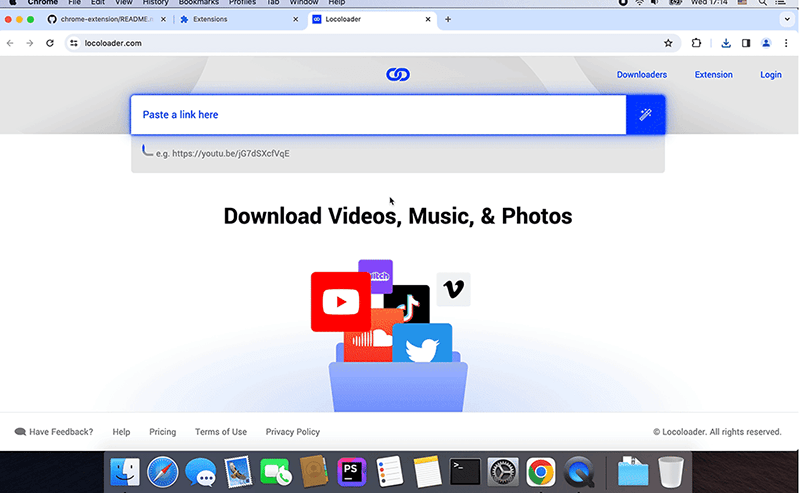Open Messages from the dock
This screenshot has height=493, width=800.
pyautogui.click(x=201, y=473)
